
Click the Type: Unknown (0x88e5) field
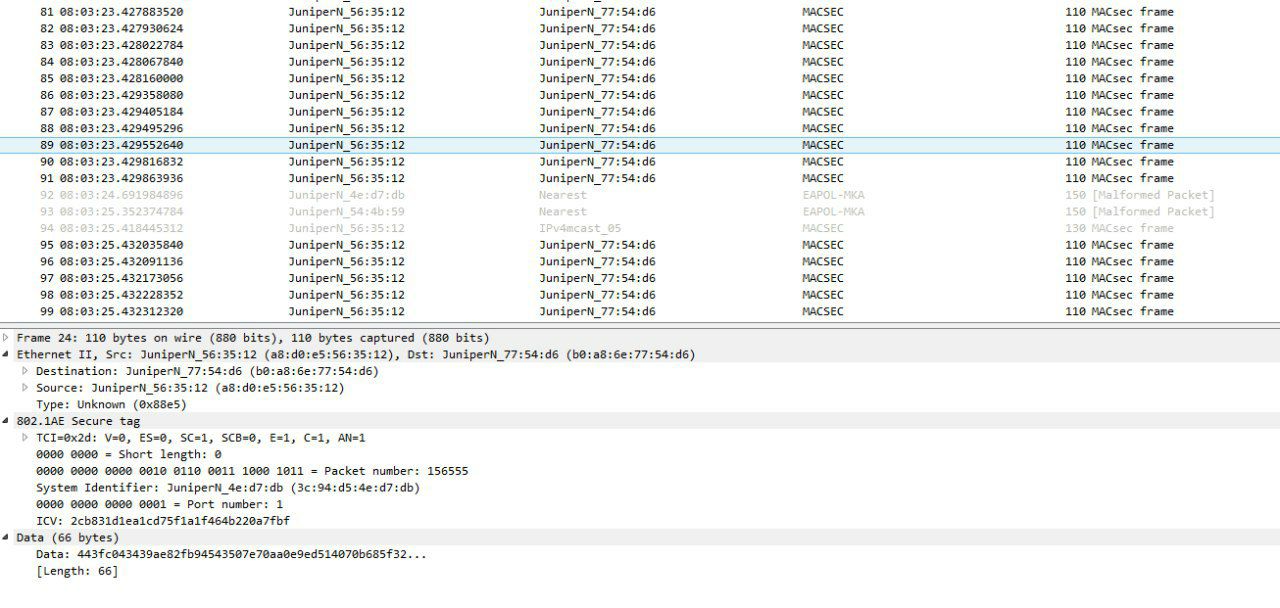(x=111, y=405)
